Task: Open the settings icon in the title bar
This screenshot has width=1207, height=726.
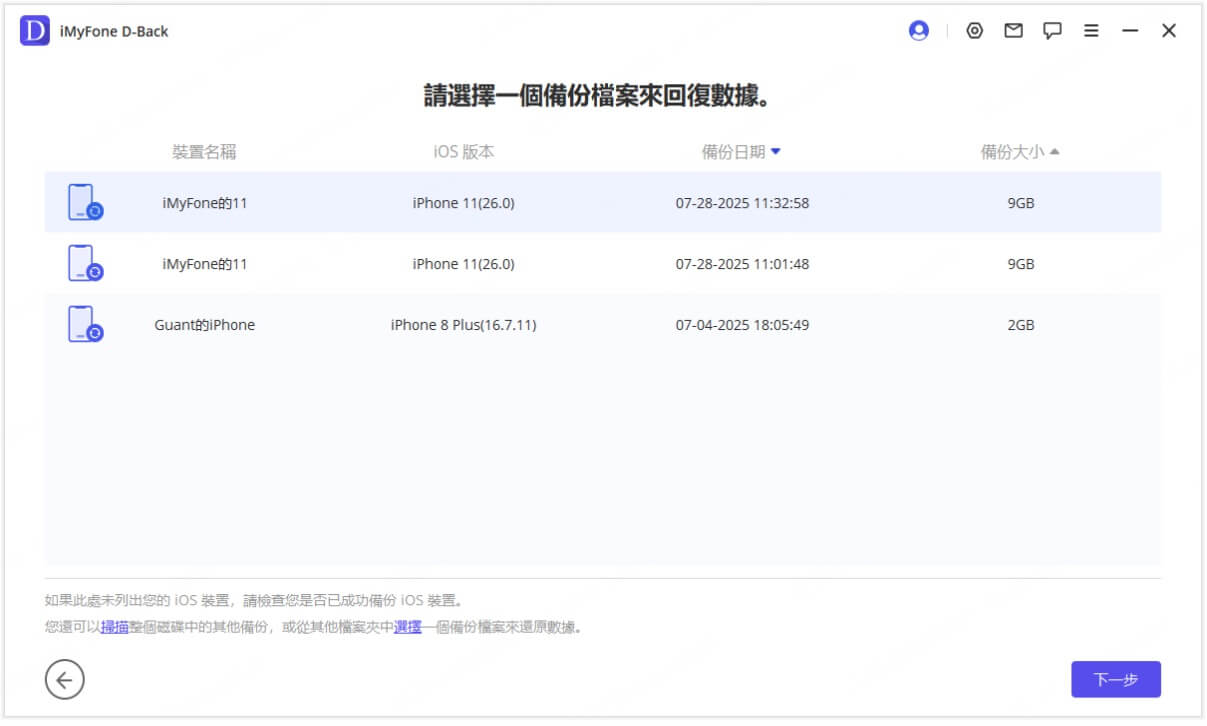Action: (x=975, y=30)
